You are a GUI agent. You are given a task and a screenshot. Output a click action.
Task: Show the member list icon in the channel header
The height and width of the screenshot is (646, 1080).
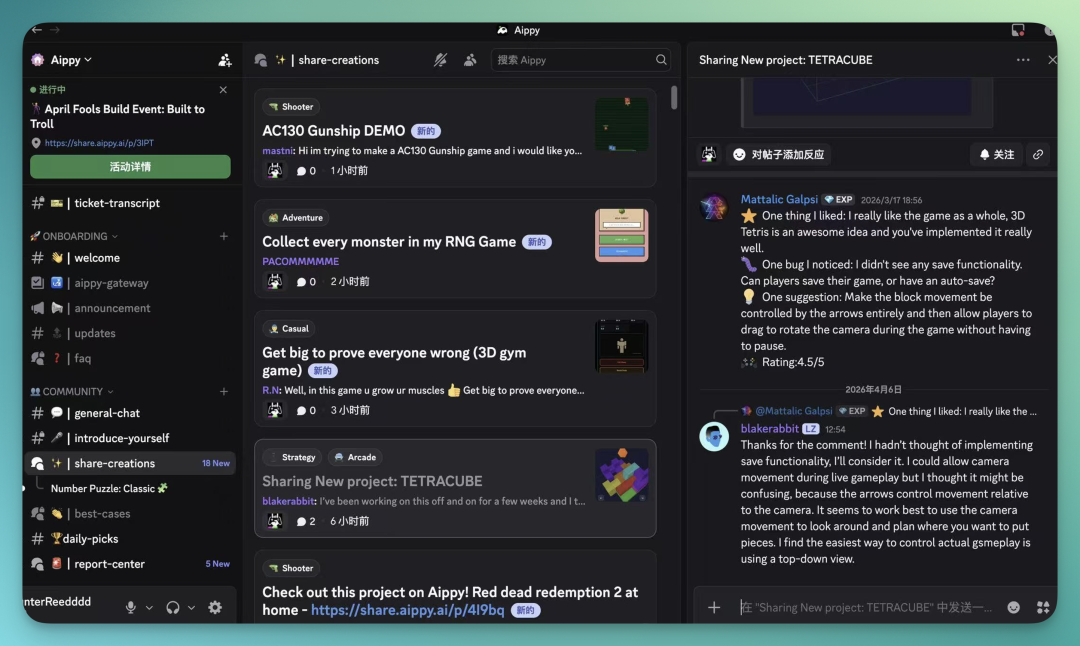(470, 60)
